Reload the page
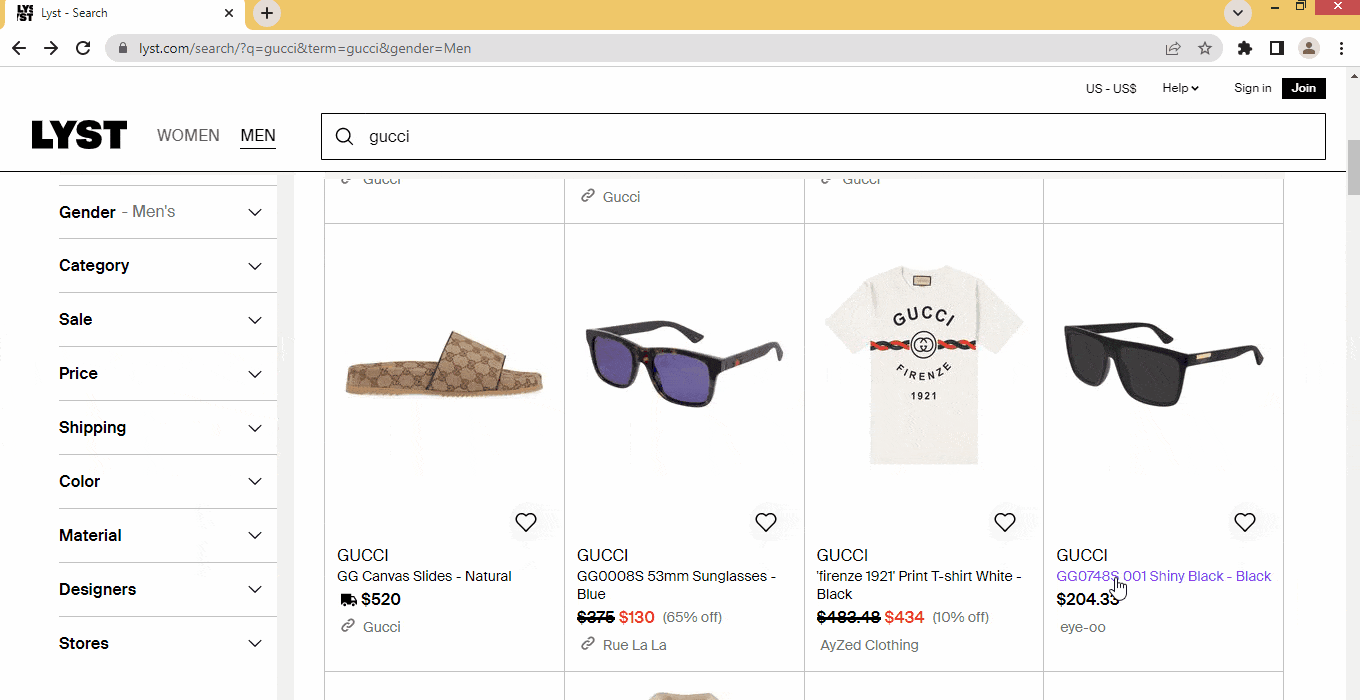Image resolution: width=1360 pixels, height=700 pixels. click(x=84, y=48)
